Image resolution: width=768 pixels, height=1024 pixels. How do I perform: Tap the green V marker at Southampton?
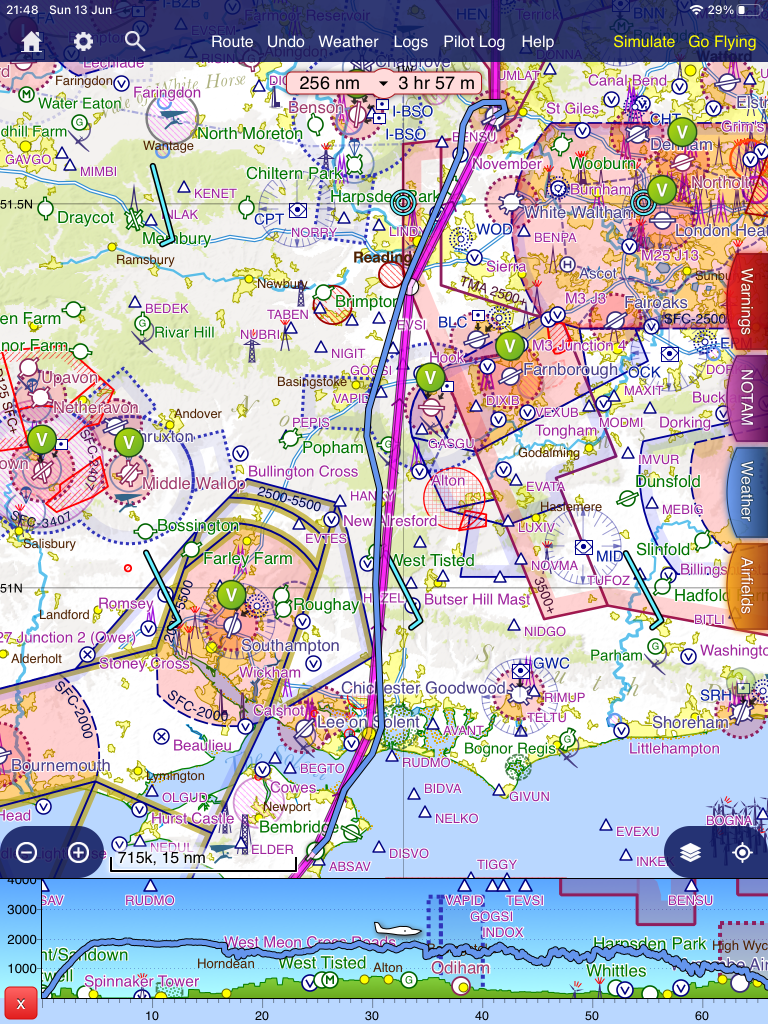click(x=232, y=595)
